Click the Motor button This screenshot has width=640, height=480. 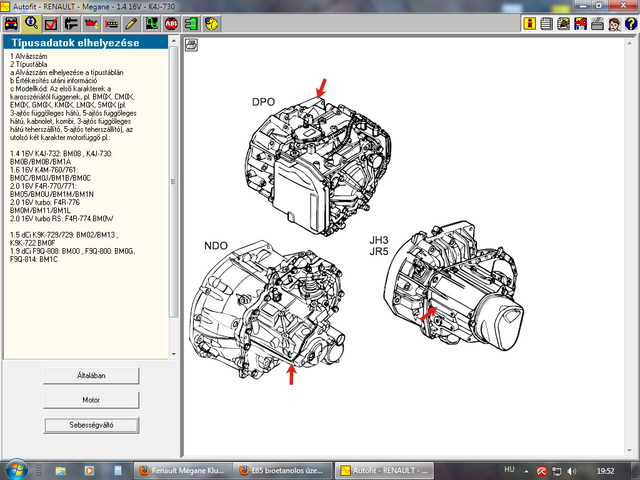(x=91, y=400)
